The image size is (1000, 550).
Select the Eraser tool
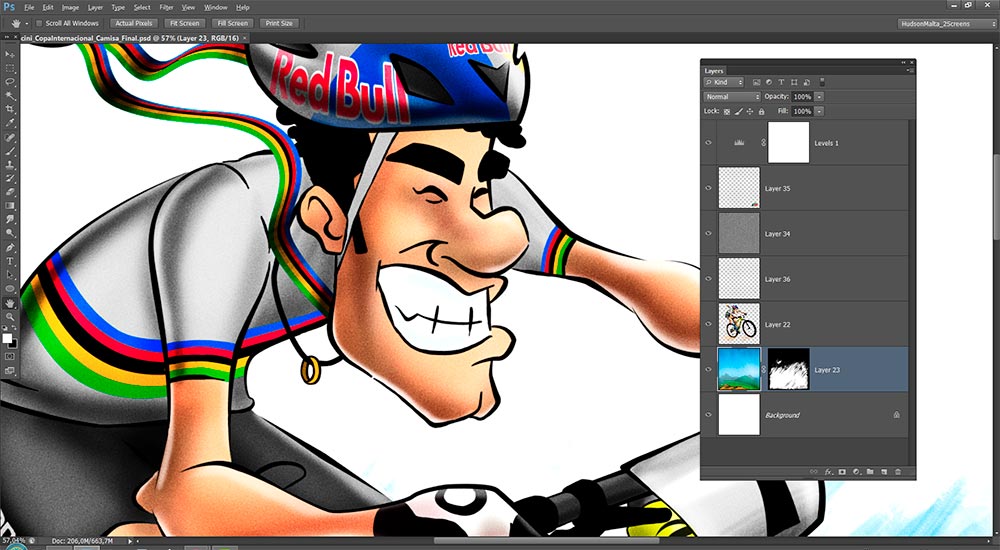tap(10, 193)
